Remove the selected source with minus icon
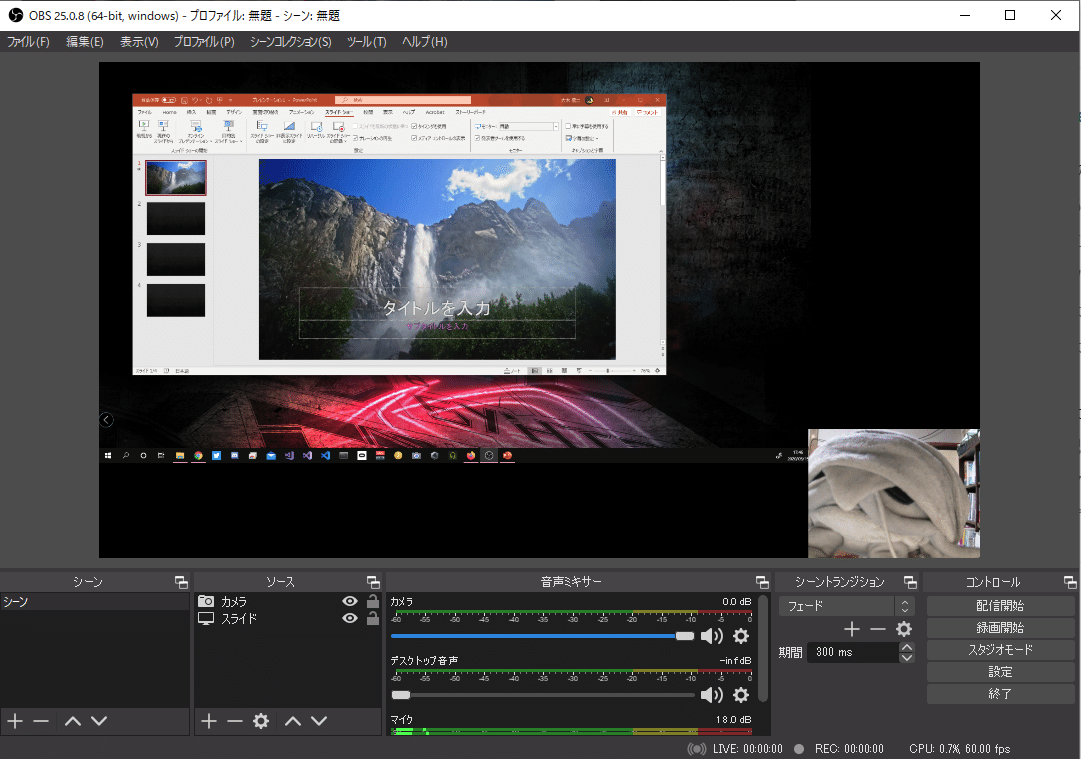Viewport: 1081px width, 759px height. [x=235, y=721]
